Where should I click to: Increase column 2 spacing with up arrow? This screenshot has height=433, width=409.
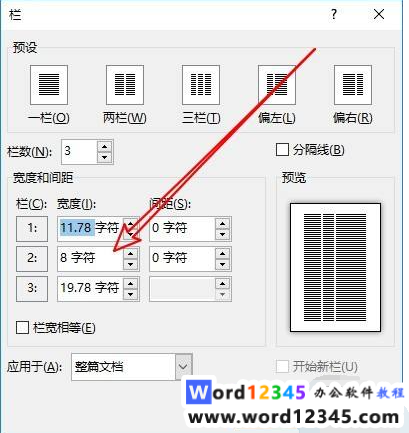click(x=223, y=253)
